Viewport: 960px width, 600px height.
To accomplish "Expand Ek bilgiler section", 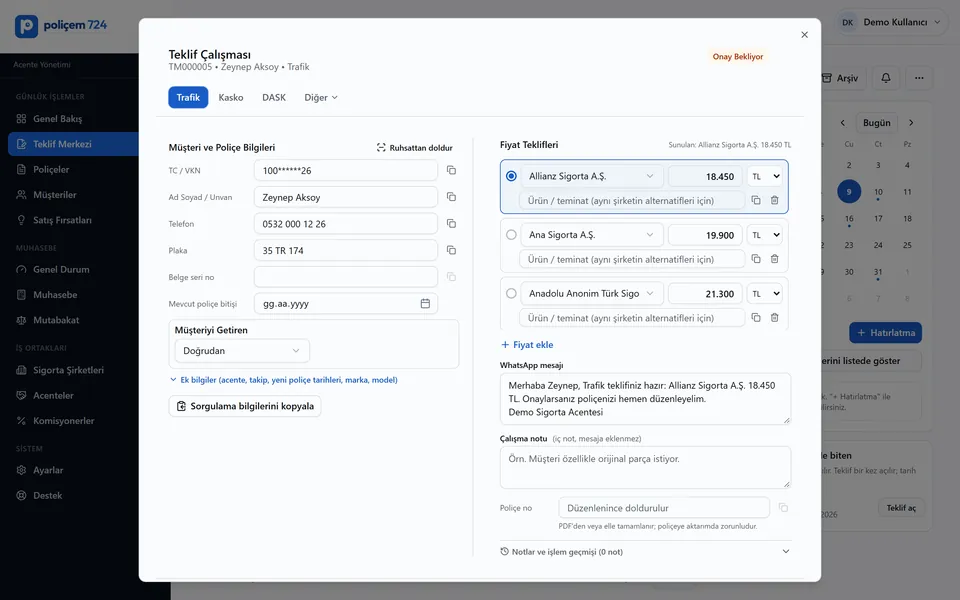I will tap(283, 380).
